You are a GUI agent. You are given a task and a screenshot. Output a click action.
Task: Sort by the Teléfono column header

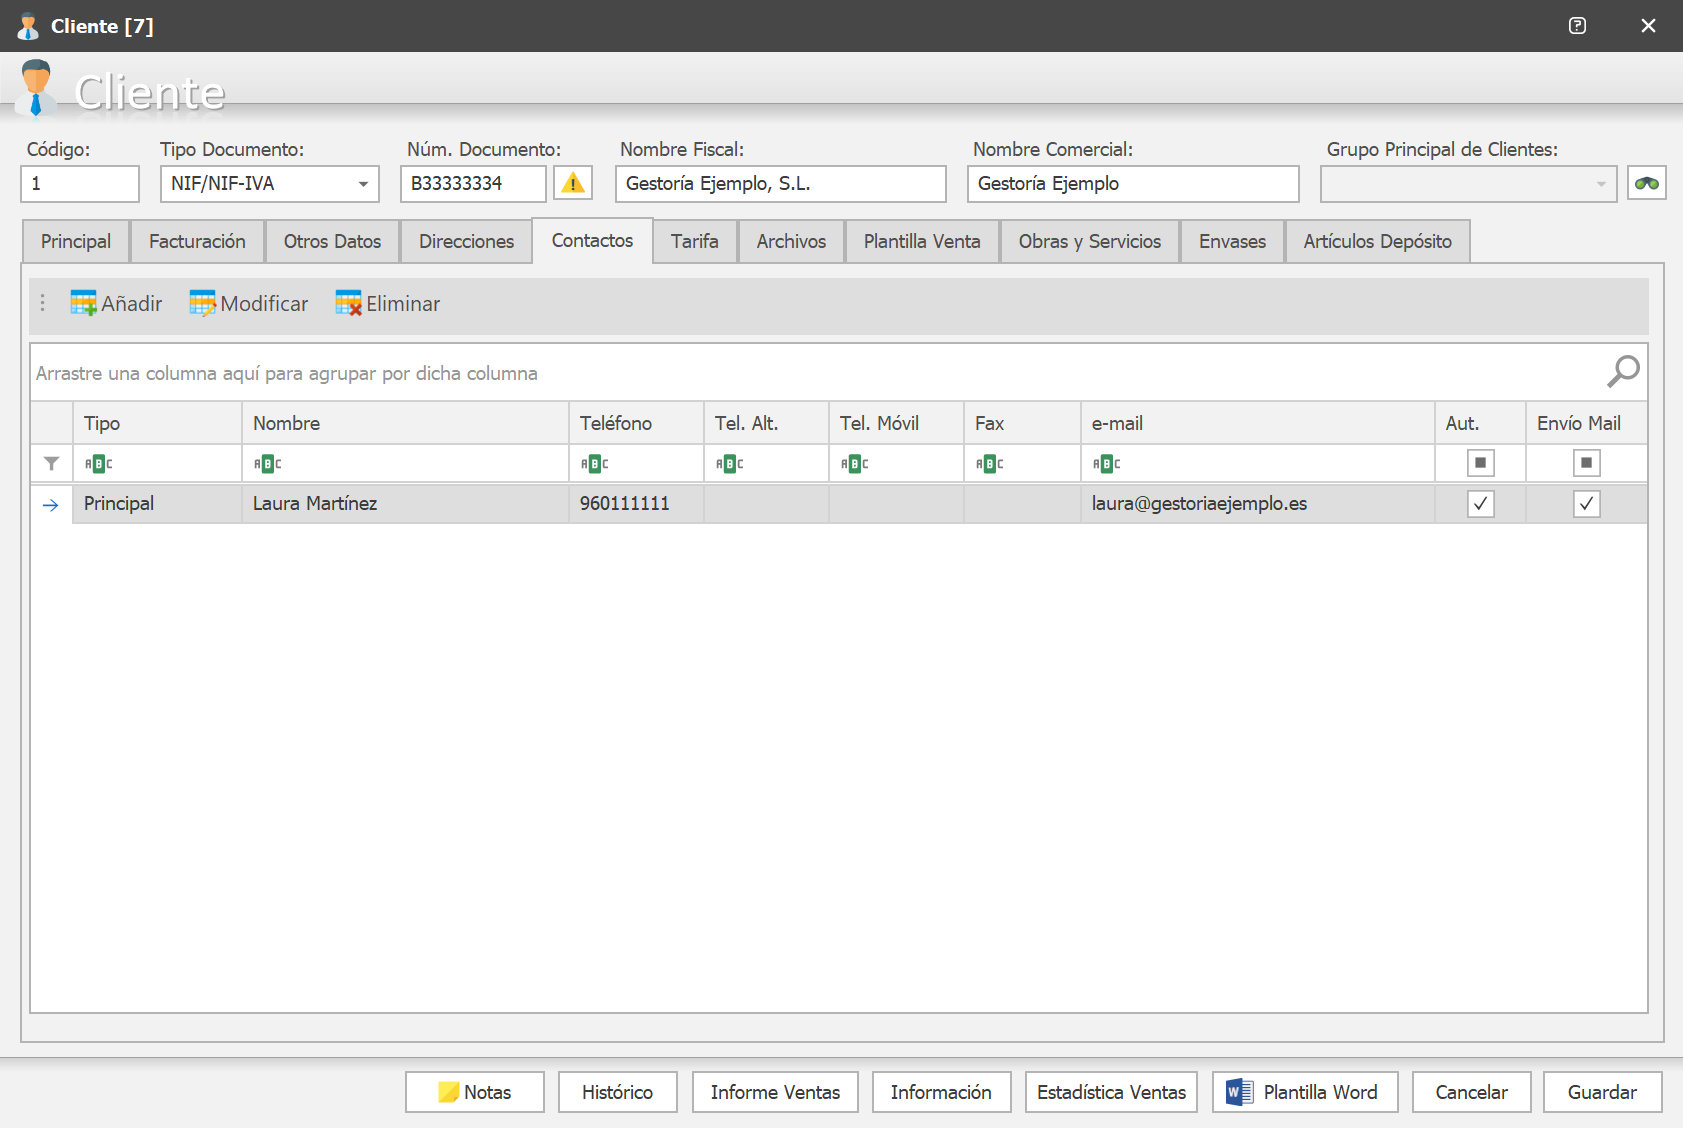pos(636,423)
